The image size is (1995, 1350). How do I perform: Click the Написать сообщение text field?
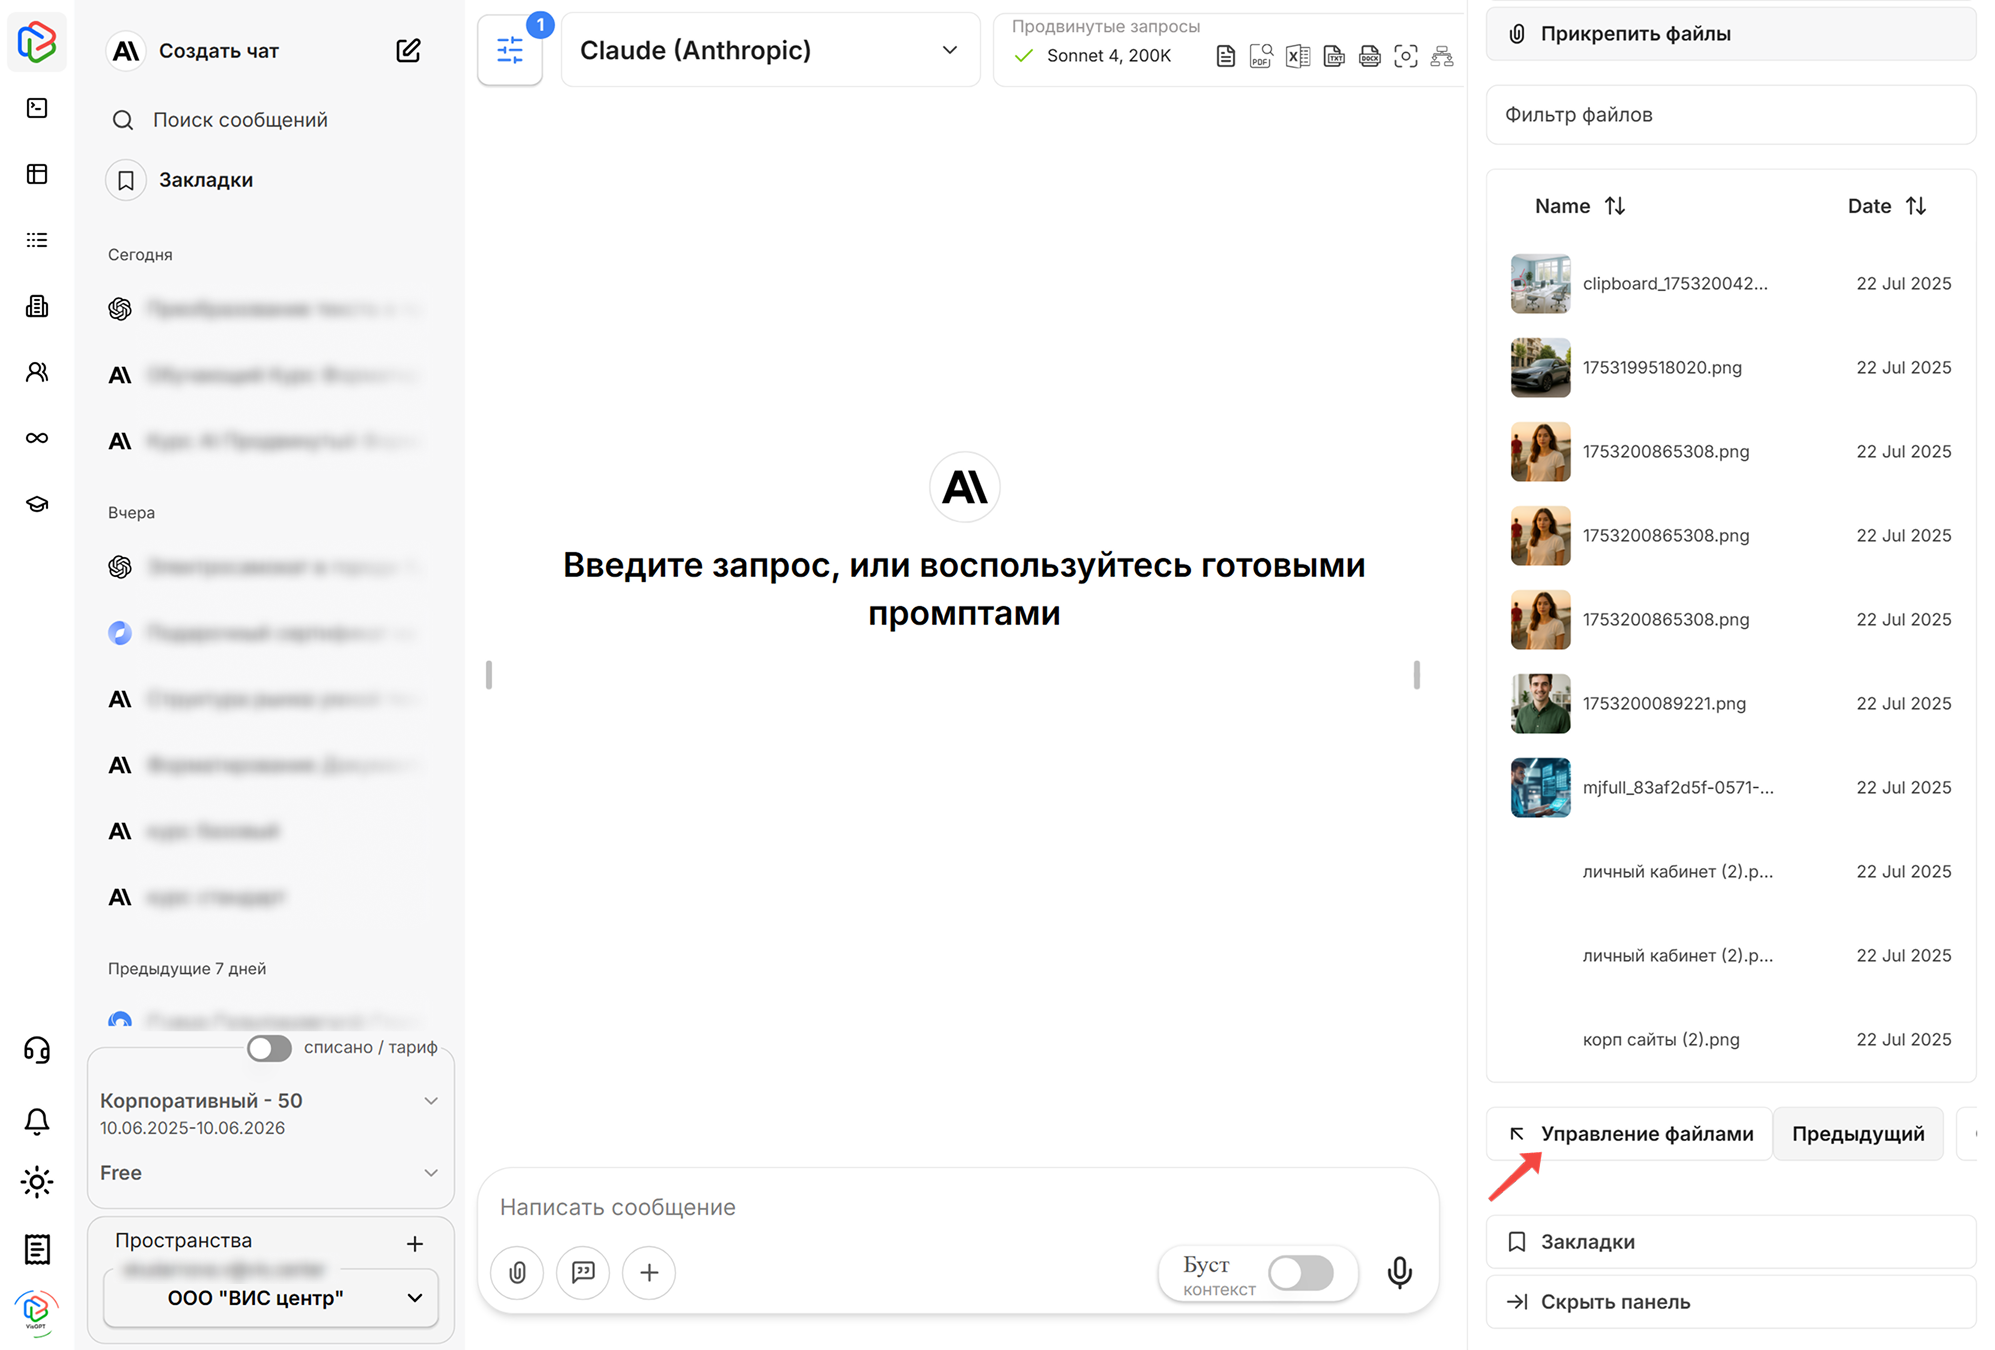958,1207
